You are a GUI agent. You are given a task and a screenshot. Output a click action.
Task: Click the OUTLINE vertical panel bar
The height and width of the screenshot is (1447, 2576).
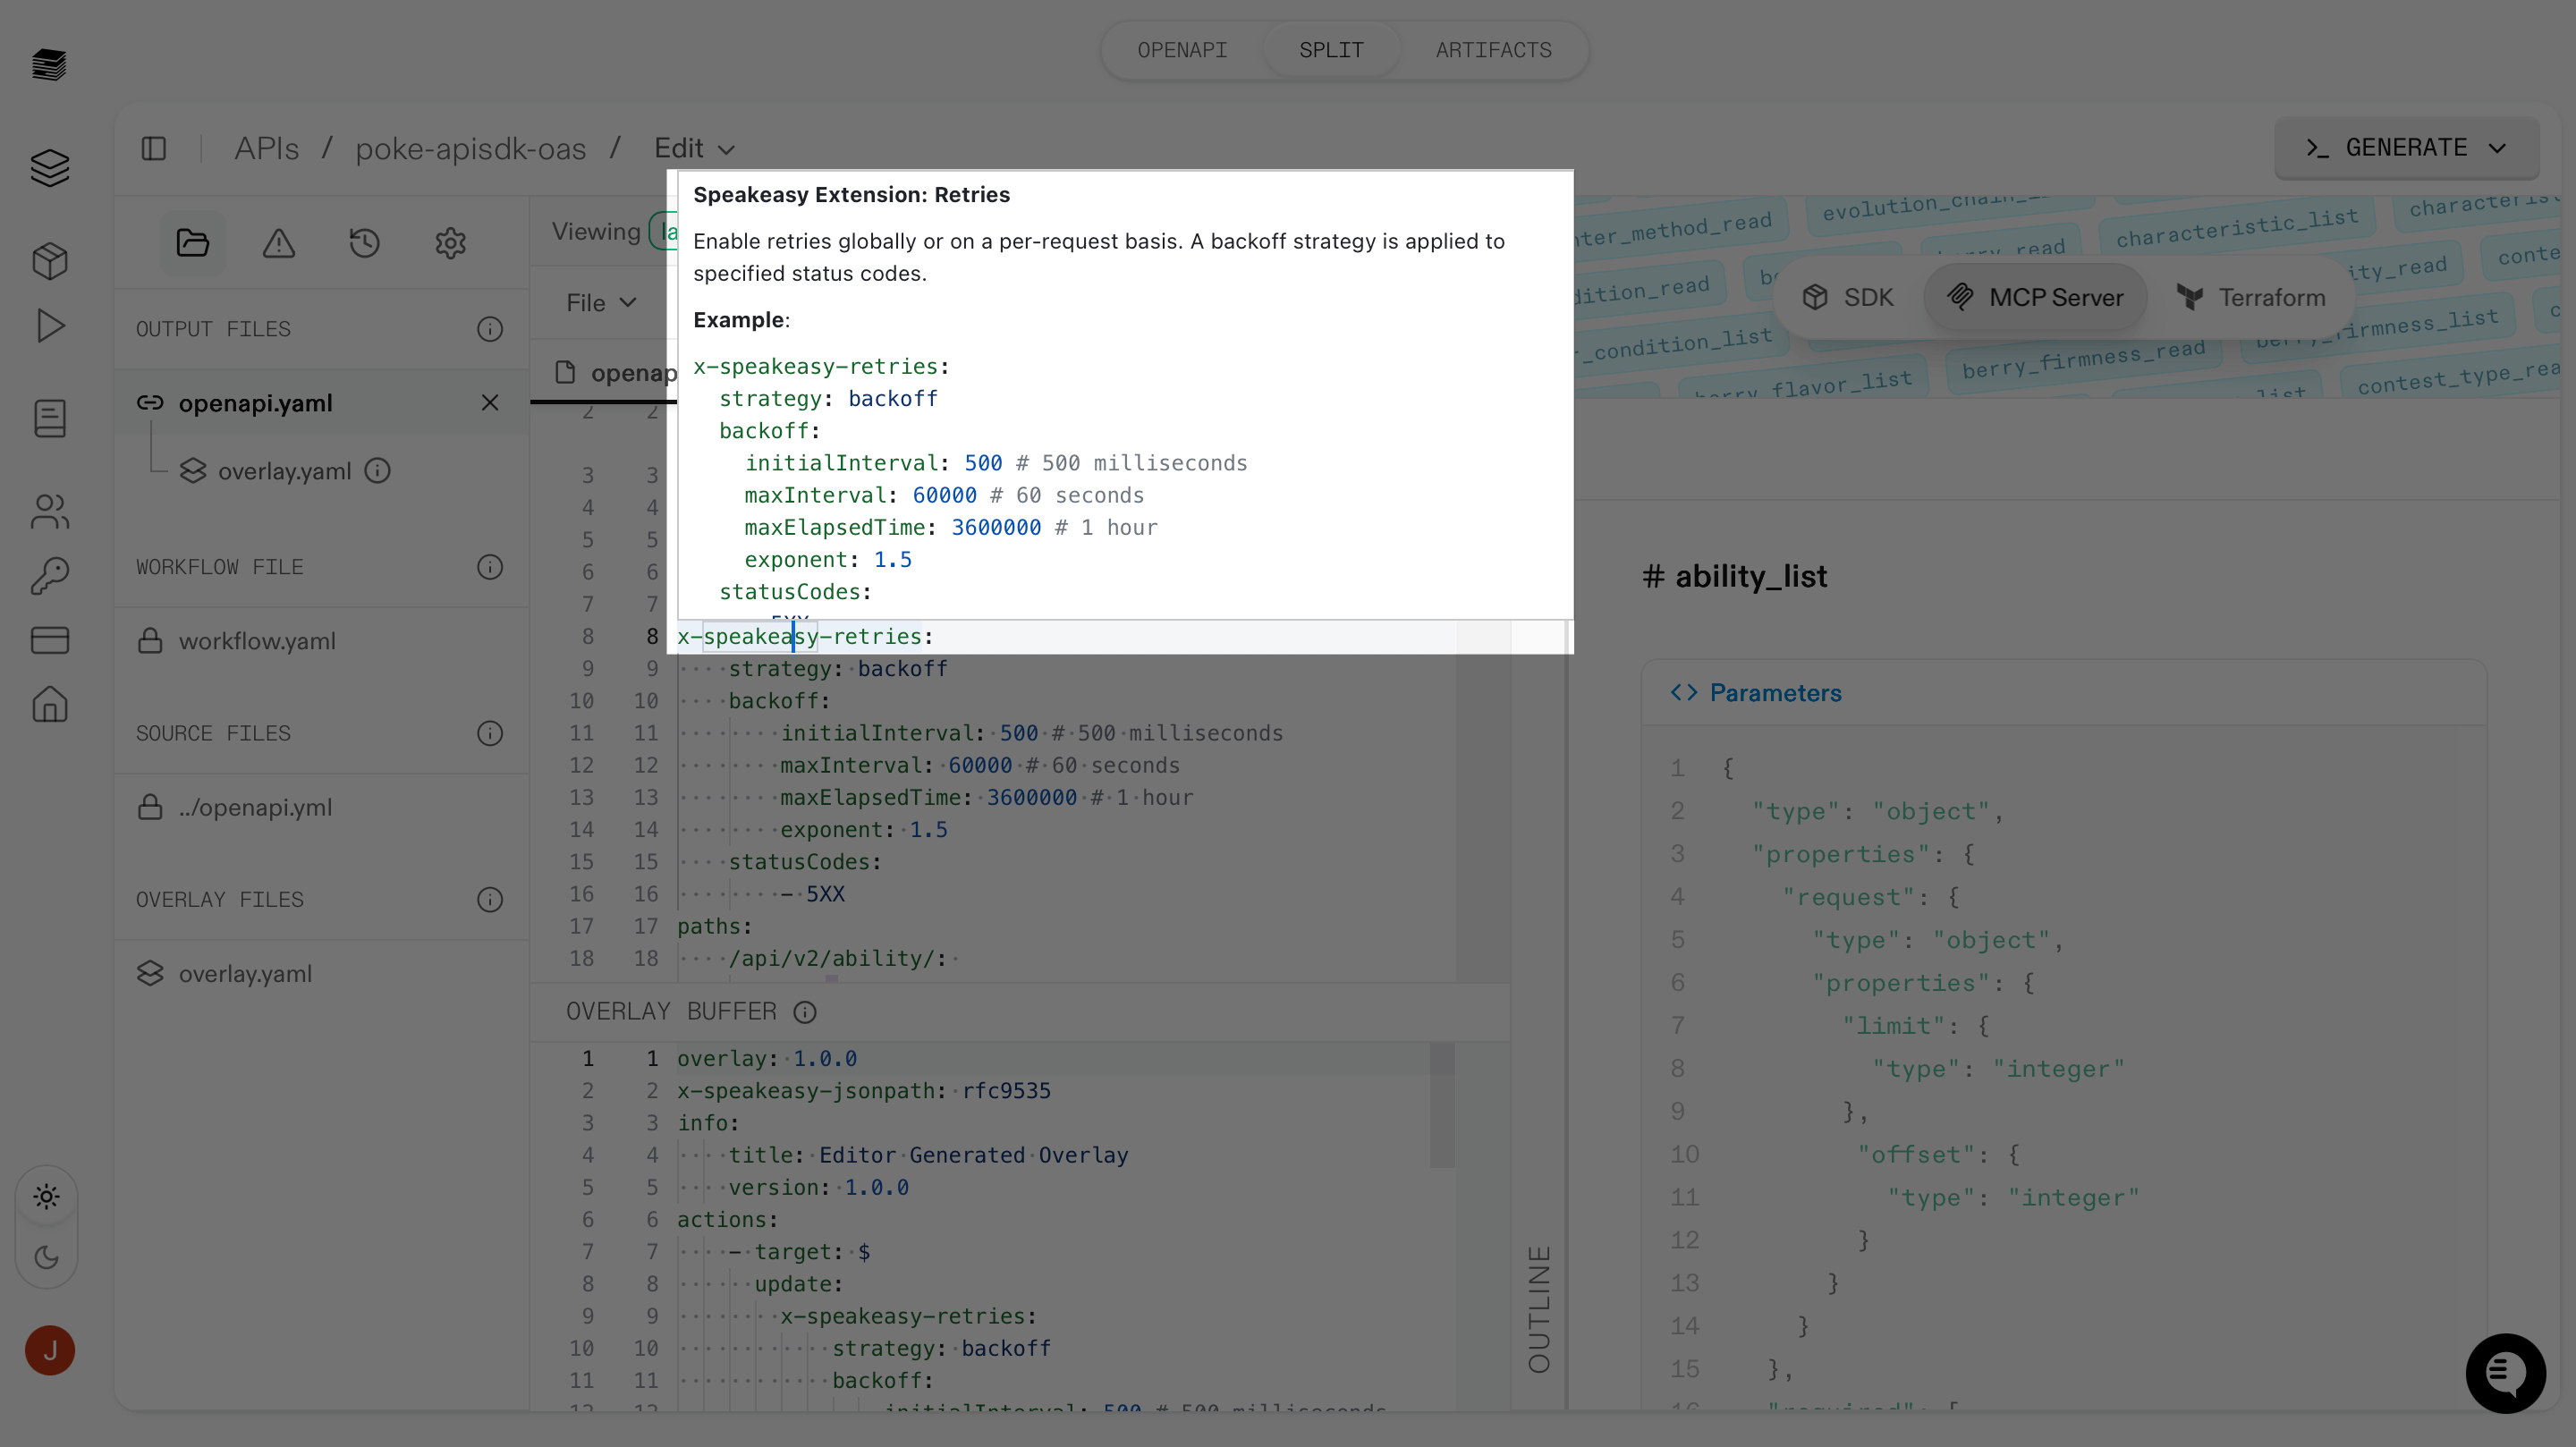1538,1309
